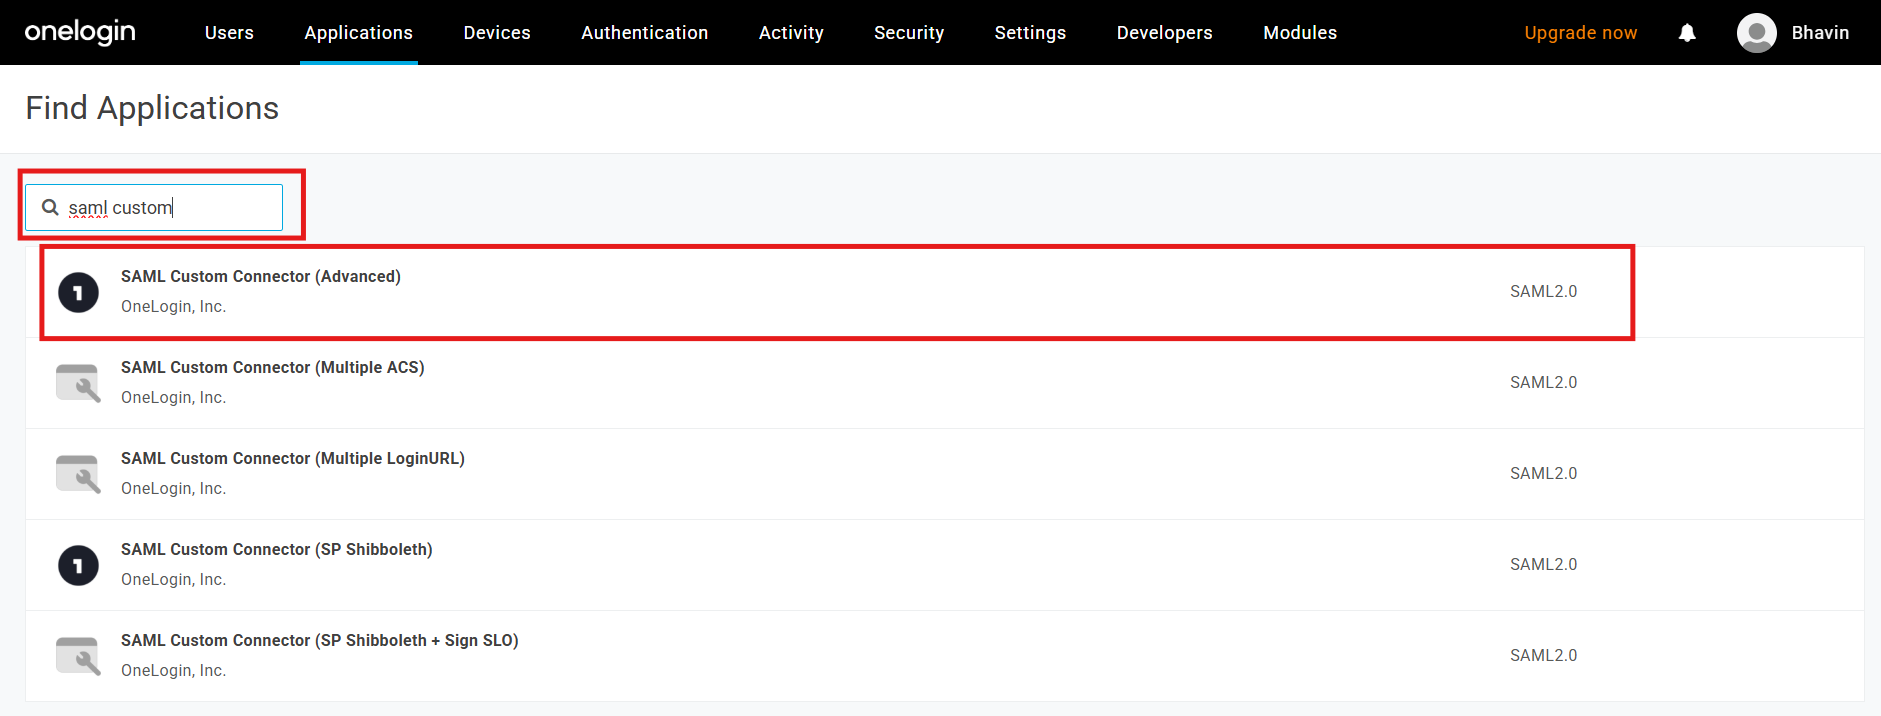Click SAML2.0 label in SP Shibboleth row
Image resolution: width=1881 pixels, height=716 pixels.
pos(1543,565)
